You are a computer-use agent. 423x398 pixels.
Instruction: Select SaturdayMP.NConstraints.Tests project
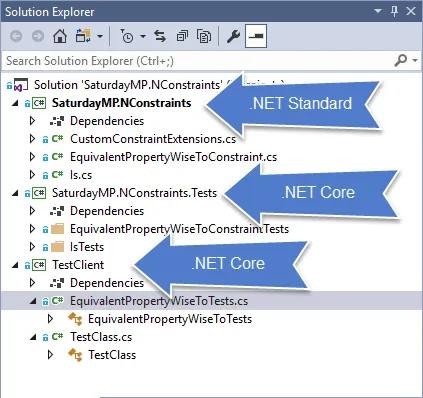tap(134, 193)
